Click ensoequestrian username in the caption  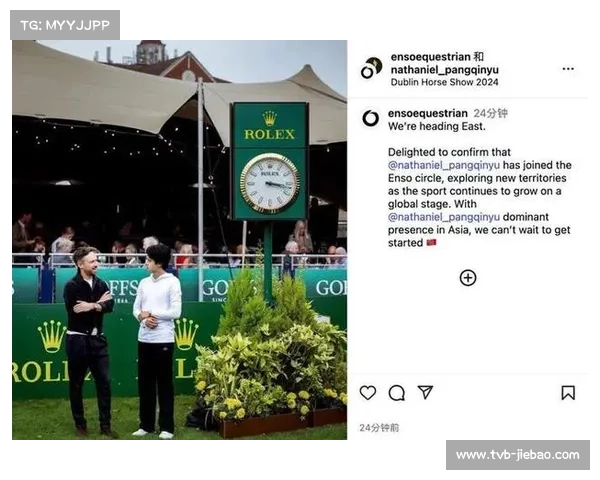pyautogui.click(x=427, y=113)
